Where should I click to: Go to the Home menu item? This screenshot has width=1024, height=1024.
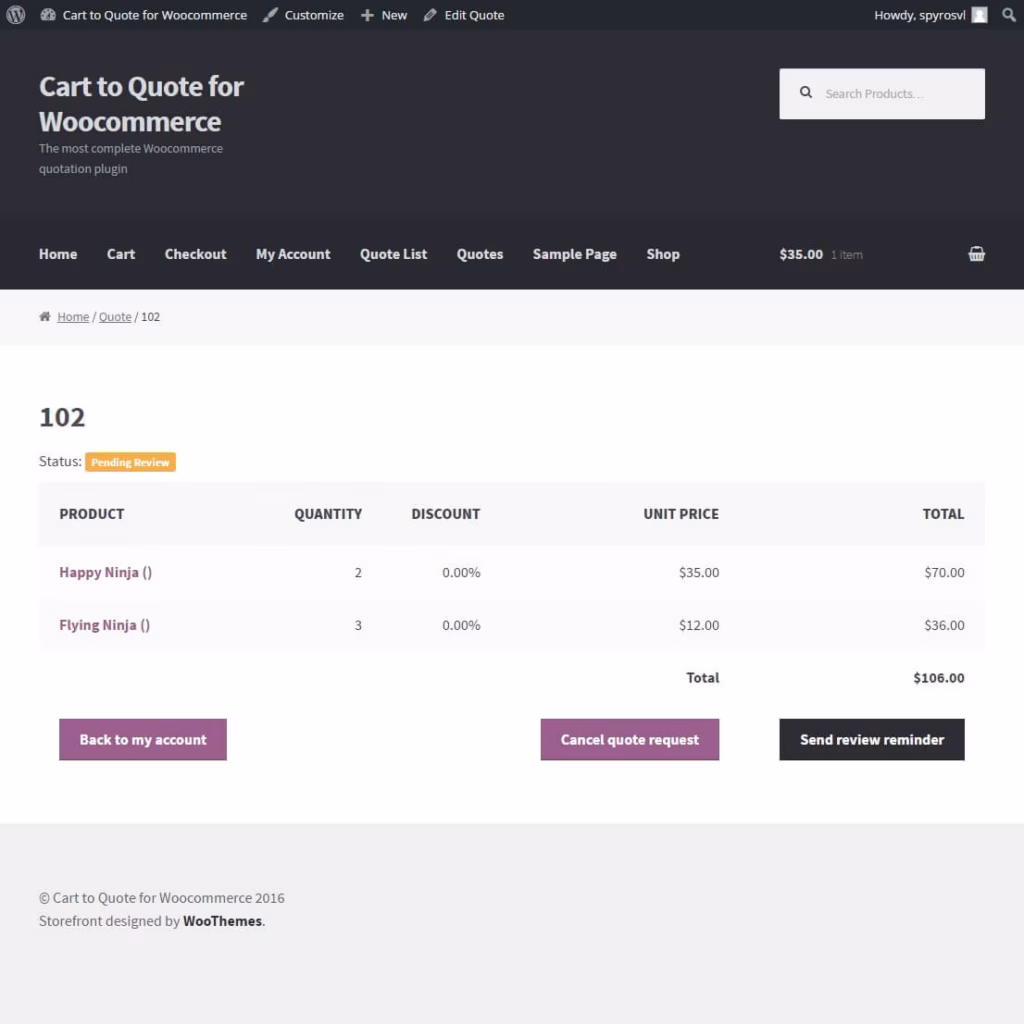point(58,254)
